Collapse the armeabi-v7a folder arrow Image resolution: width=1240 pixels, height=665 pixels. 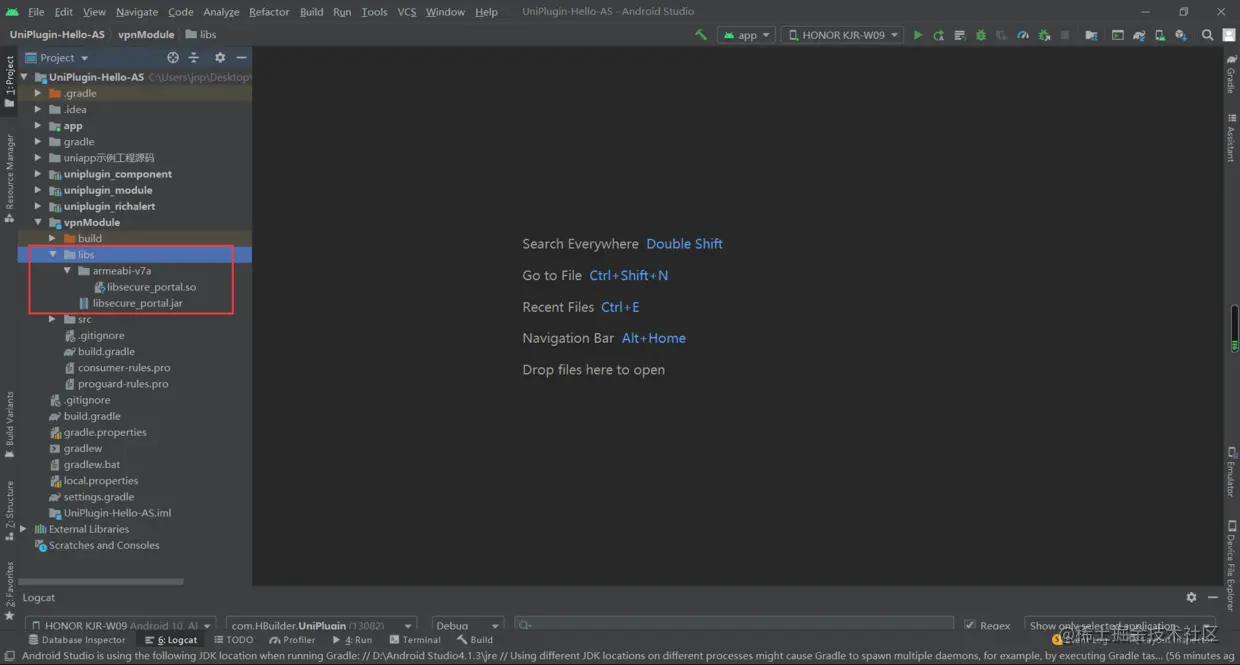click(67, 271)
